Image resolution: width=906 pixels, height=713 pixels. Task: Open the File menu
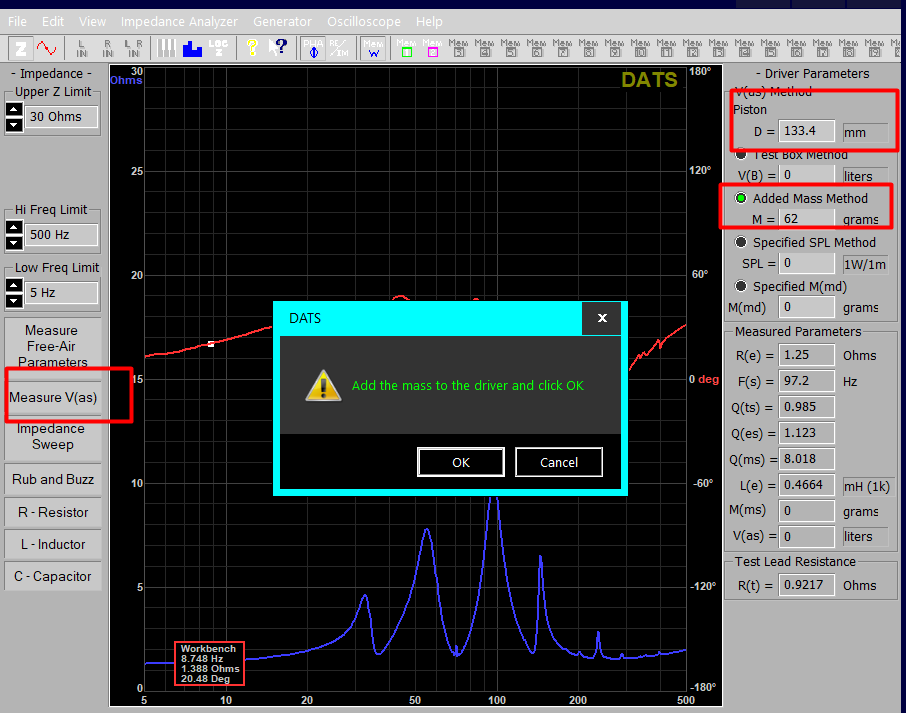point(17,21)
